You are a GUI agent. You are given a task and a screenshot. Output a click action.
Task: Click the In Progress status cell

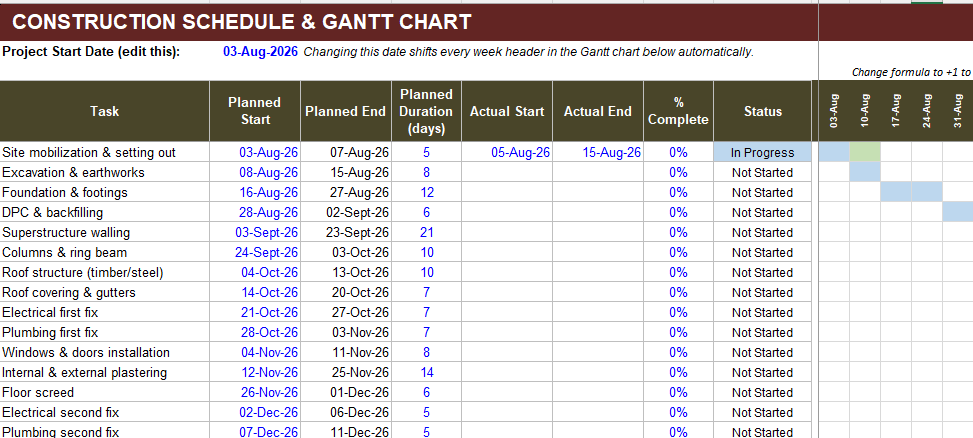763,153
